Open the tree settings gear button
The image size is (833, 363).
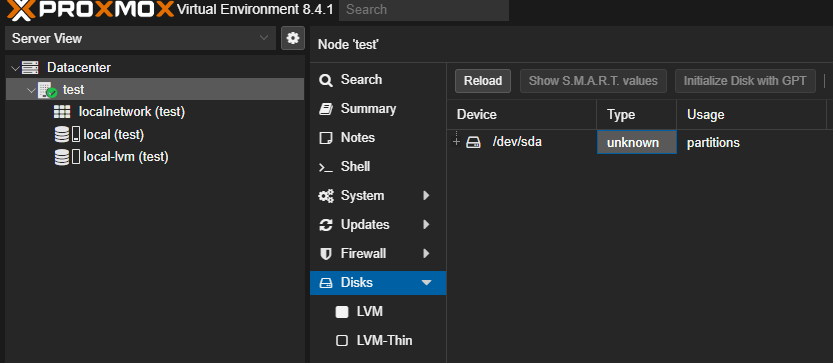[293, 38]
